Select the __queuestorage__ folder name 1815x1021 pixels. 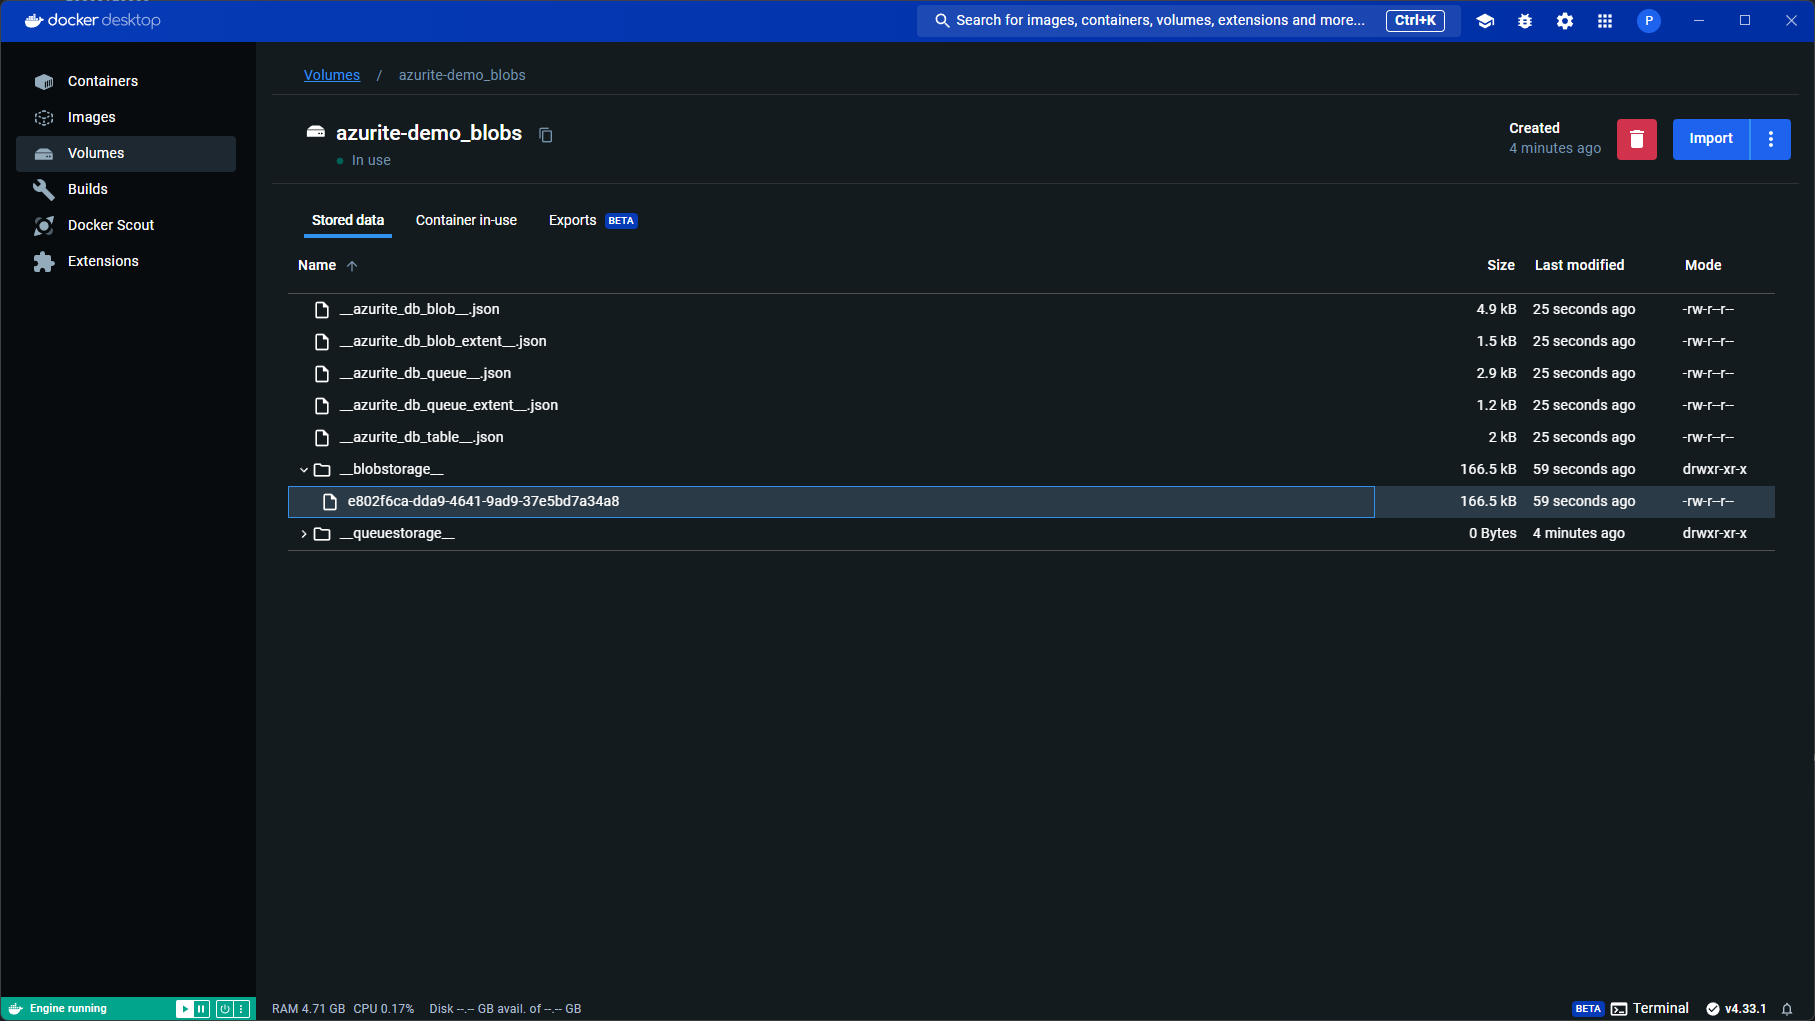click(397, 533)
